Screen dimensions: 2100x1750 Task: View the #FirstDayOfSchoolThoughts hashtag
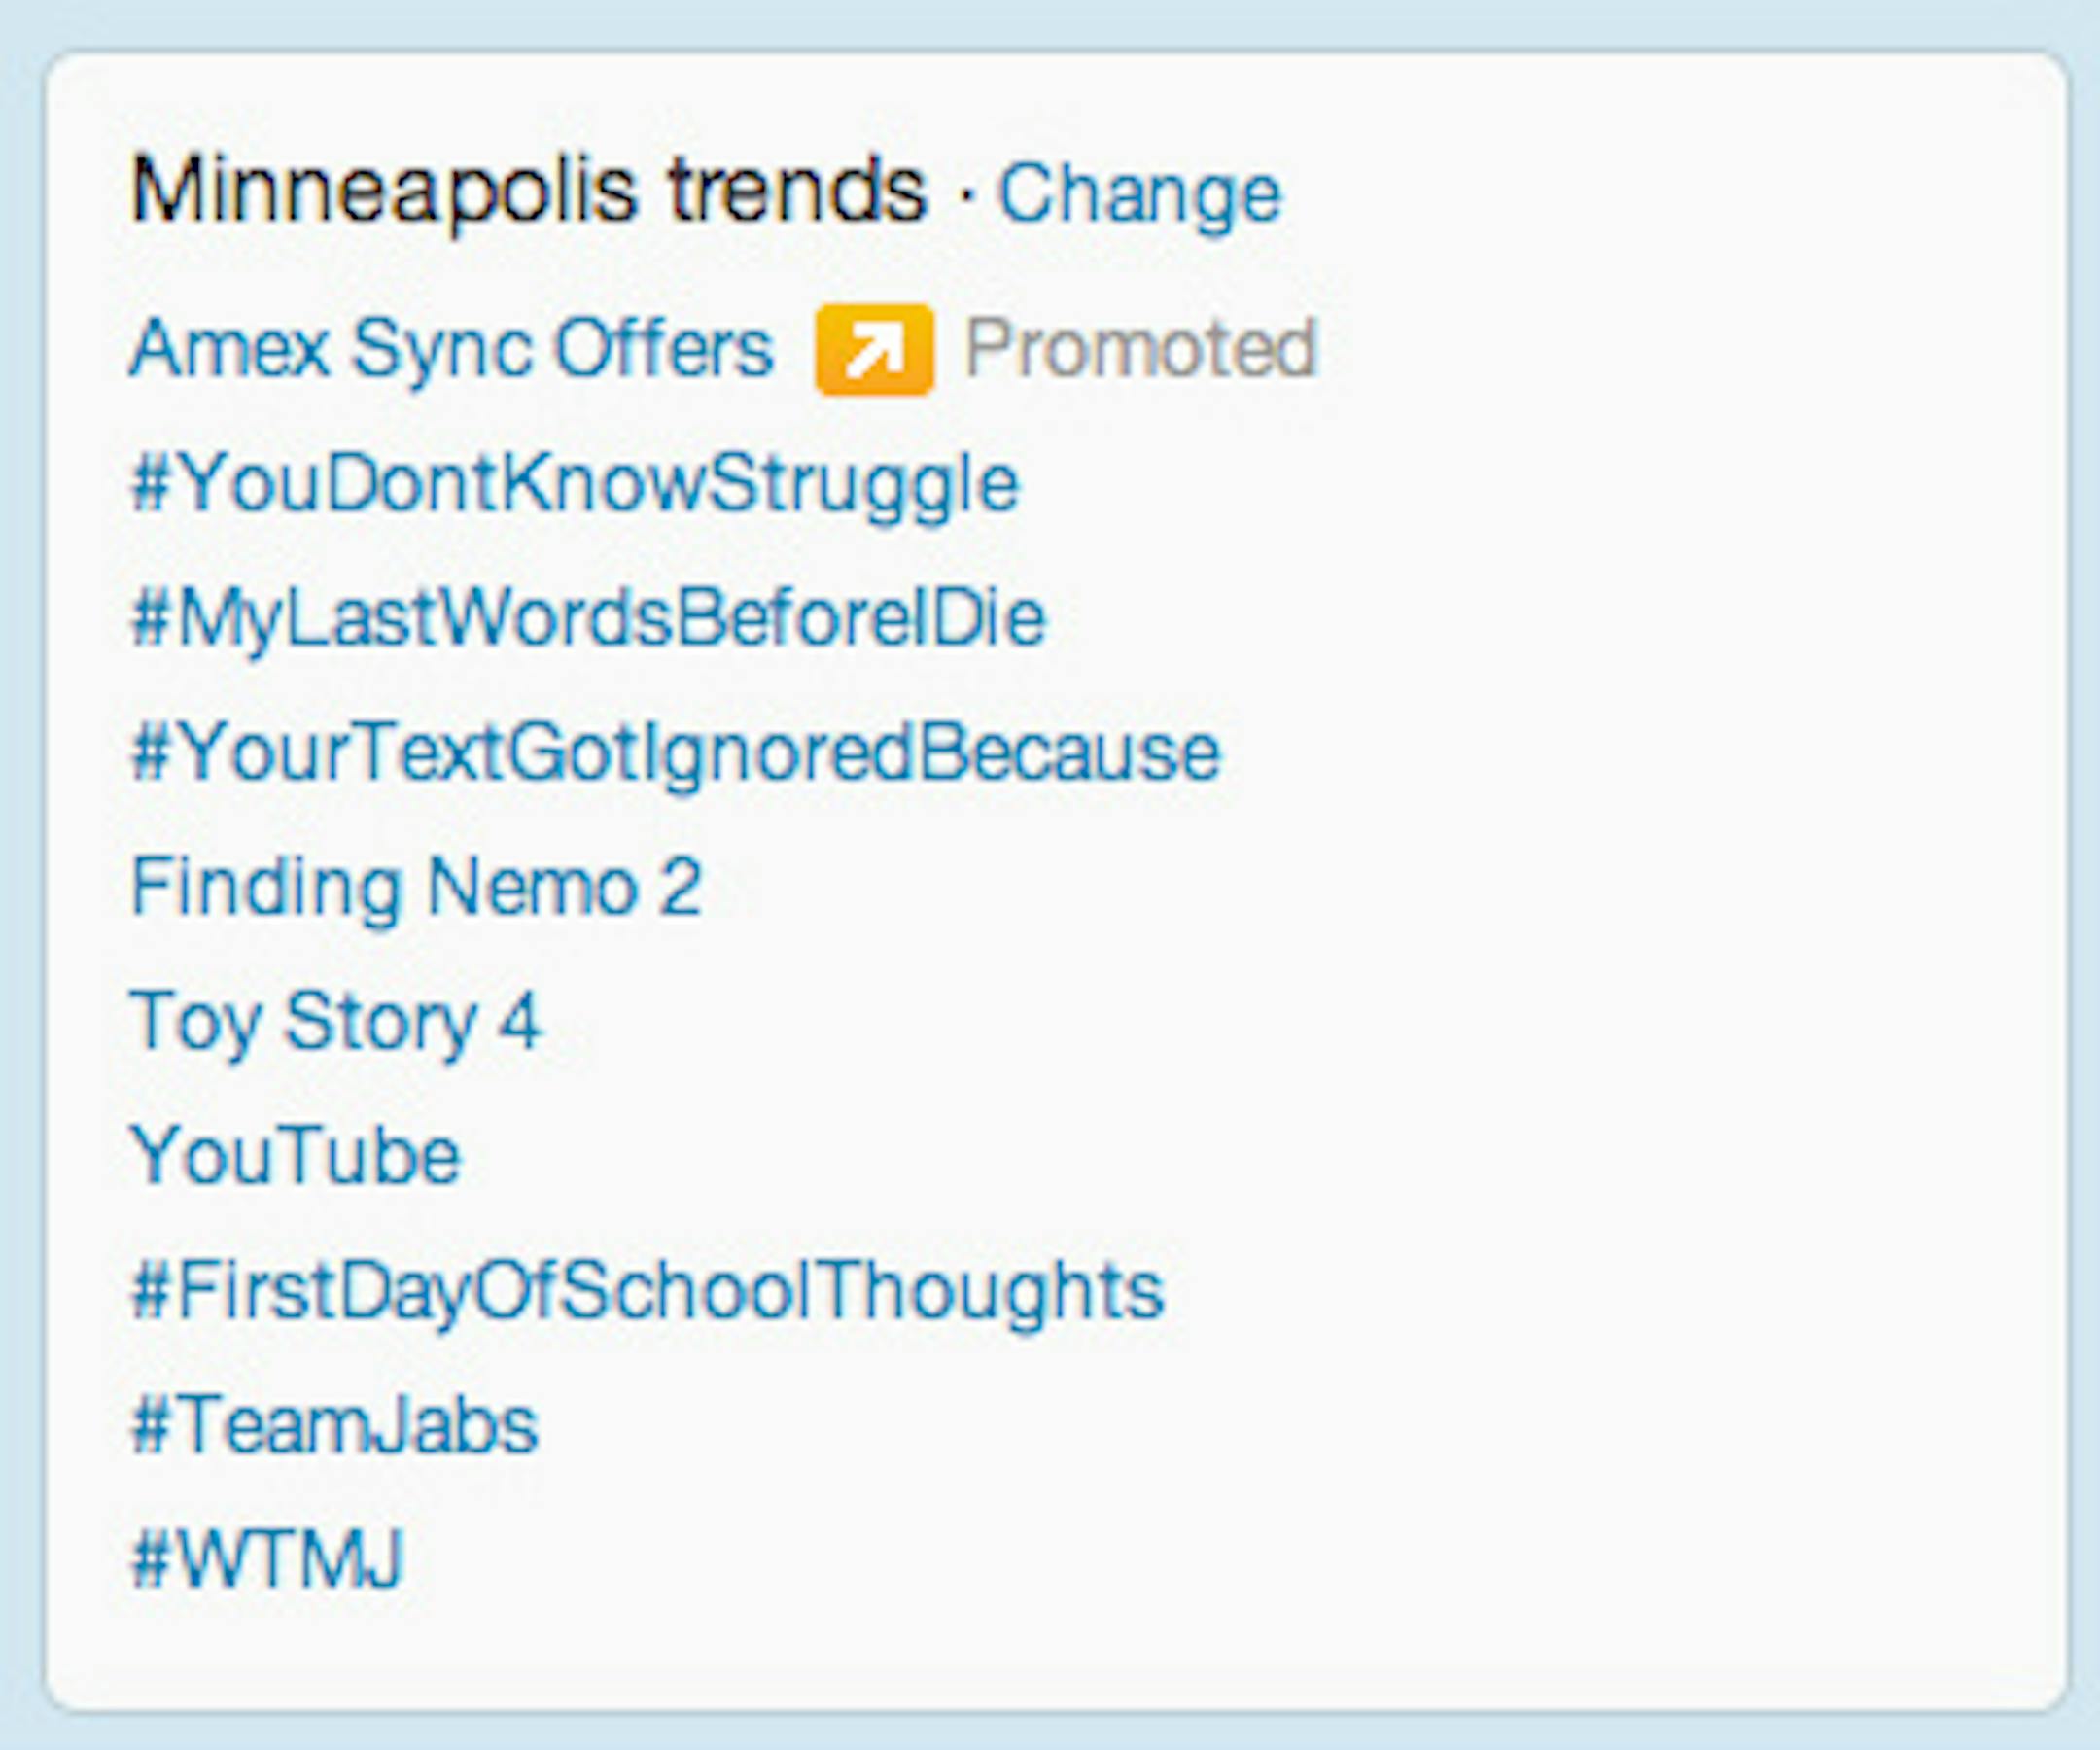tap(648, 1290)
